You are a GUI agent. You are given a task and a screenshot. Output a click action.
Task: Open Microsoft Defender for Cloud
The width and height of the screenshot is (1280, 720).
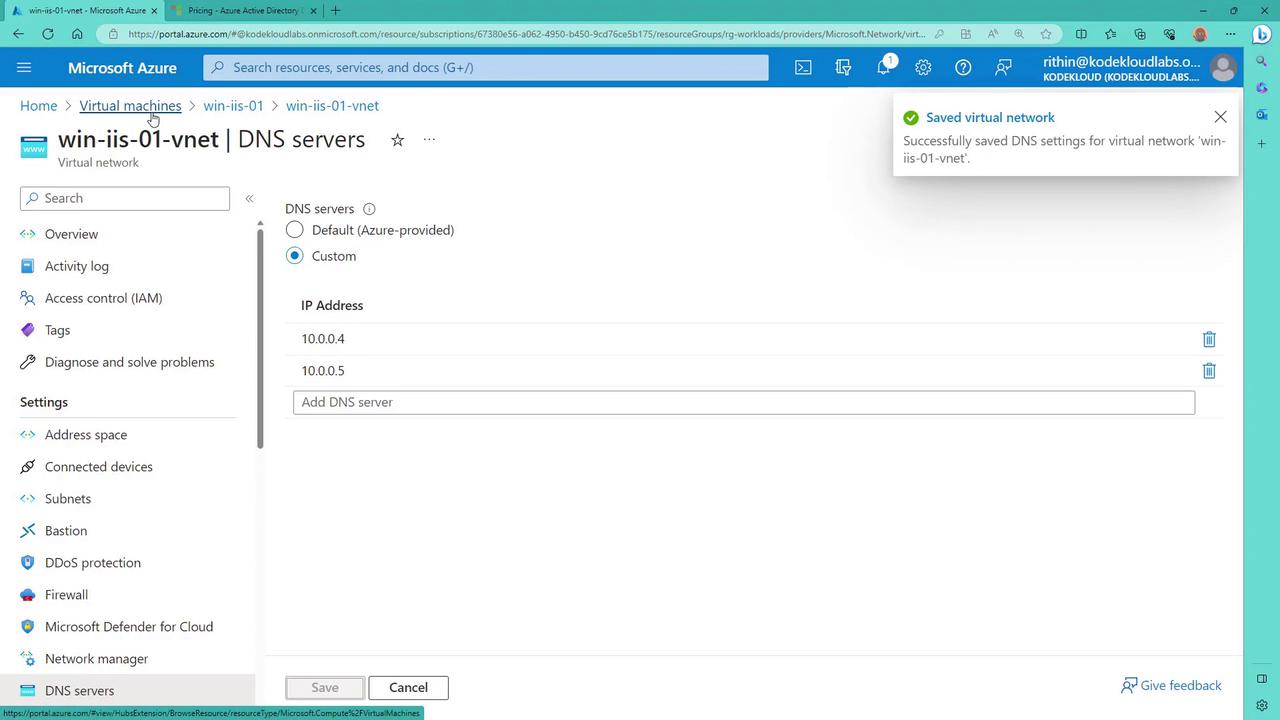coord(127,627)
